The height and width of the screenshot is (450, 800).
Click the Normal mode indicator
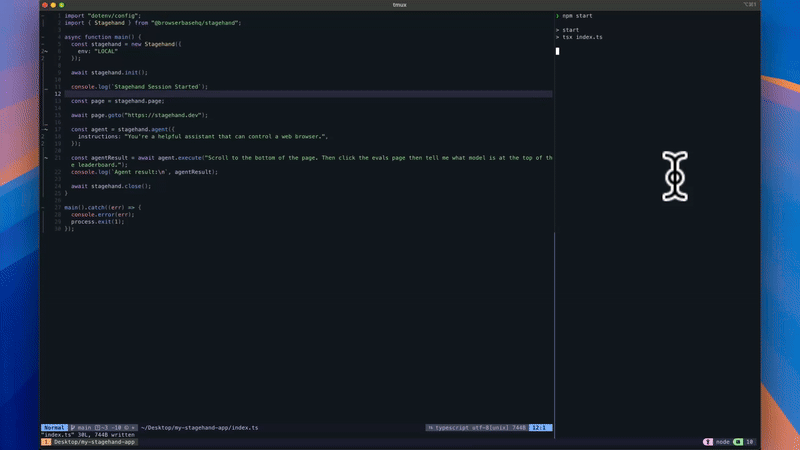click(x=54, y=428)
